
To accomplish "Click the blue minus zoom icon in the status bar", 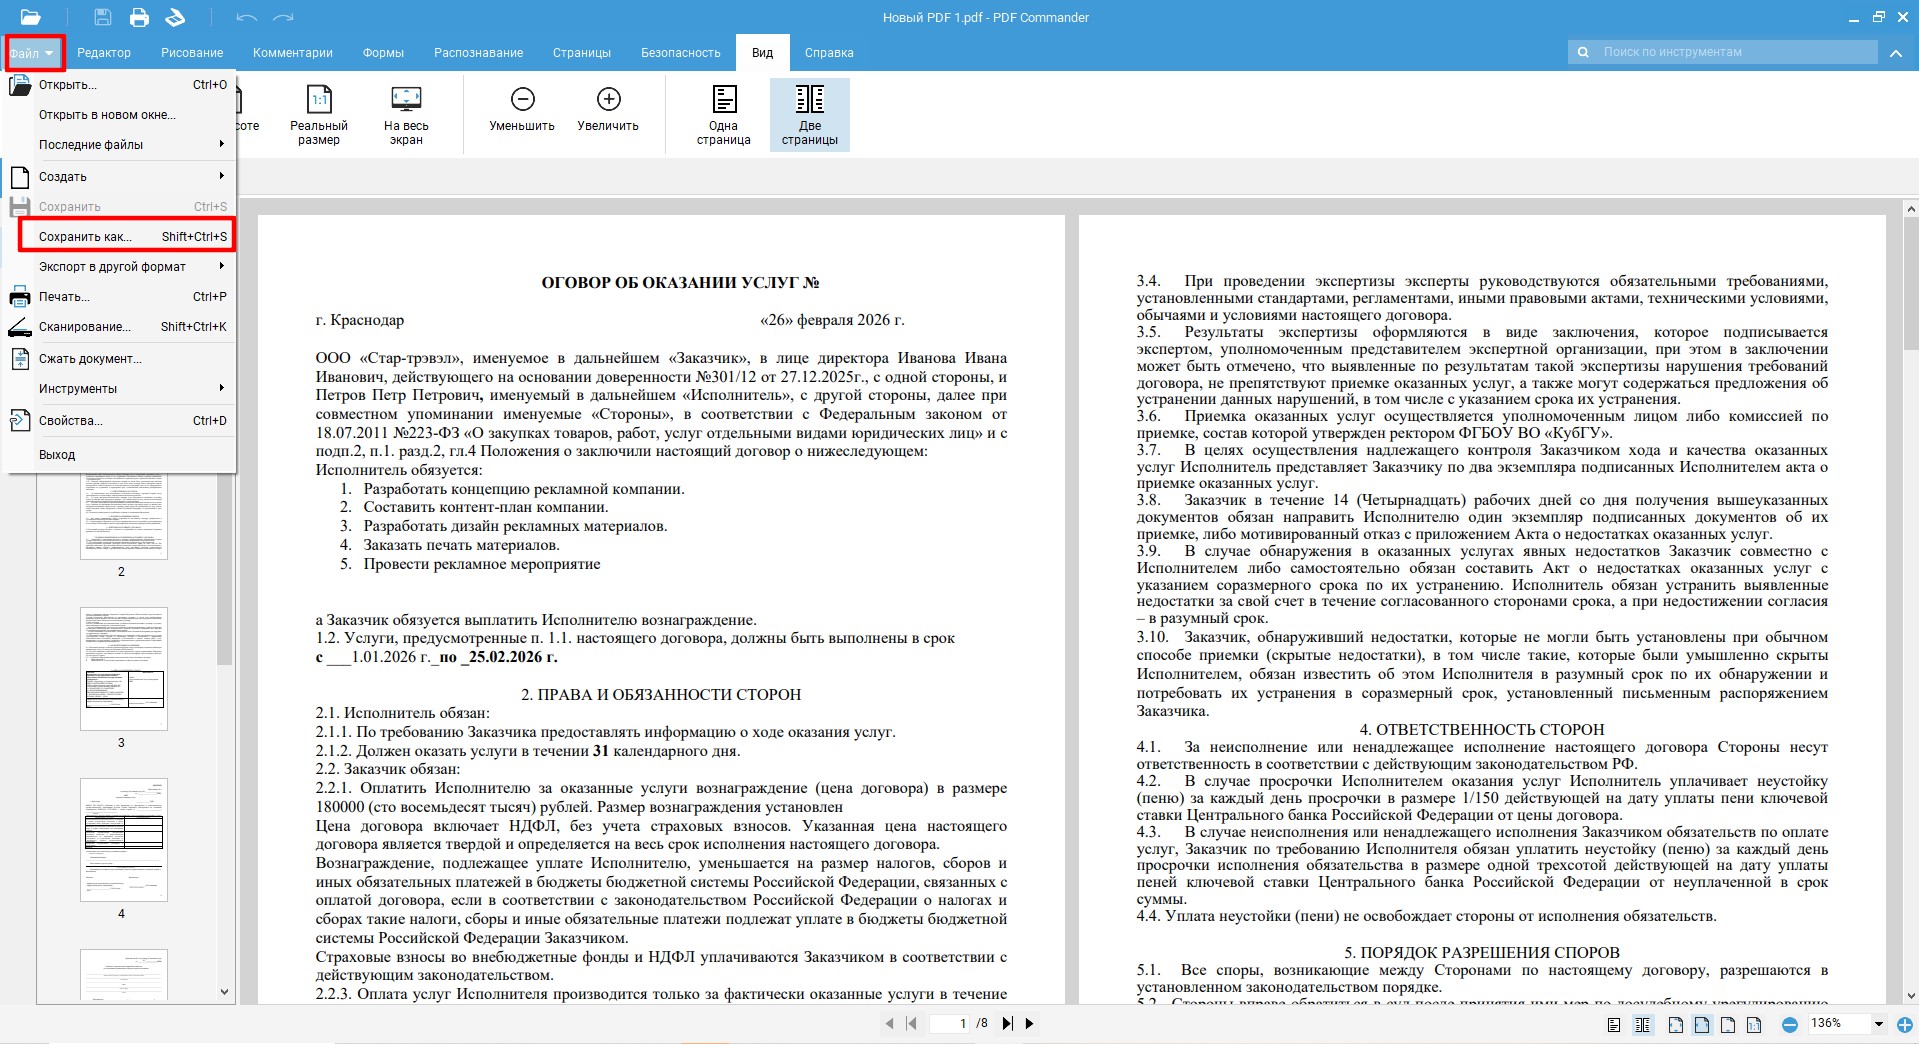I will (1790, 1024).
